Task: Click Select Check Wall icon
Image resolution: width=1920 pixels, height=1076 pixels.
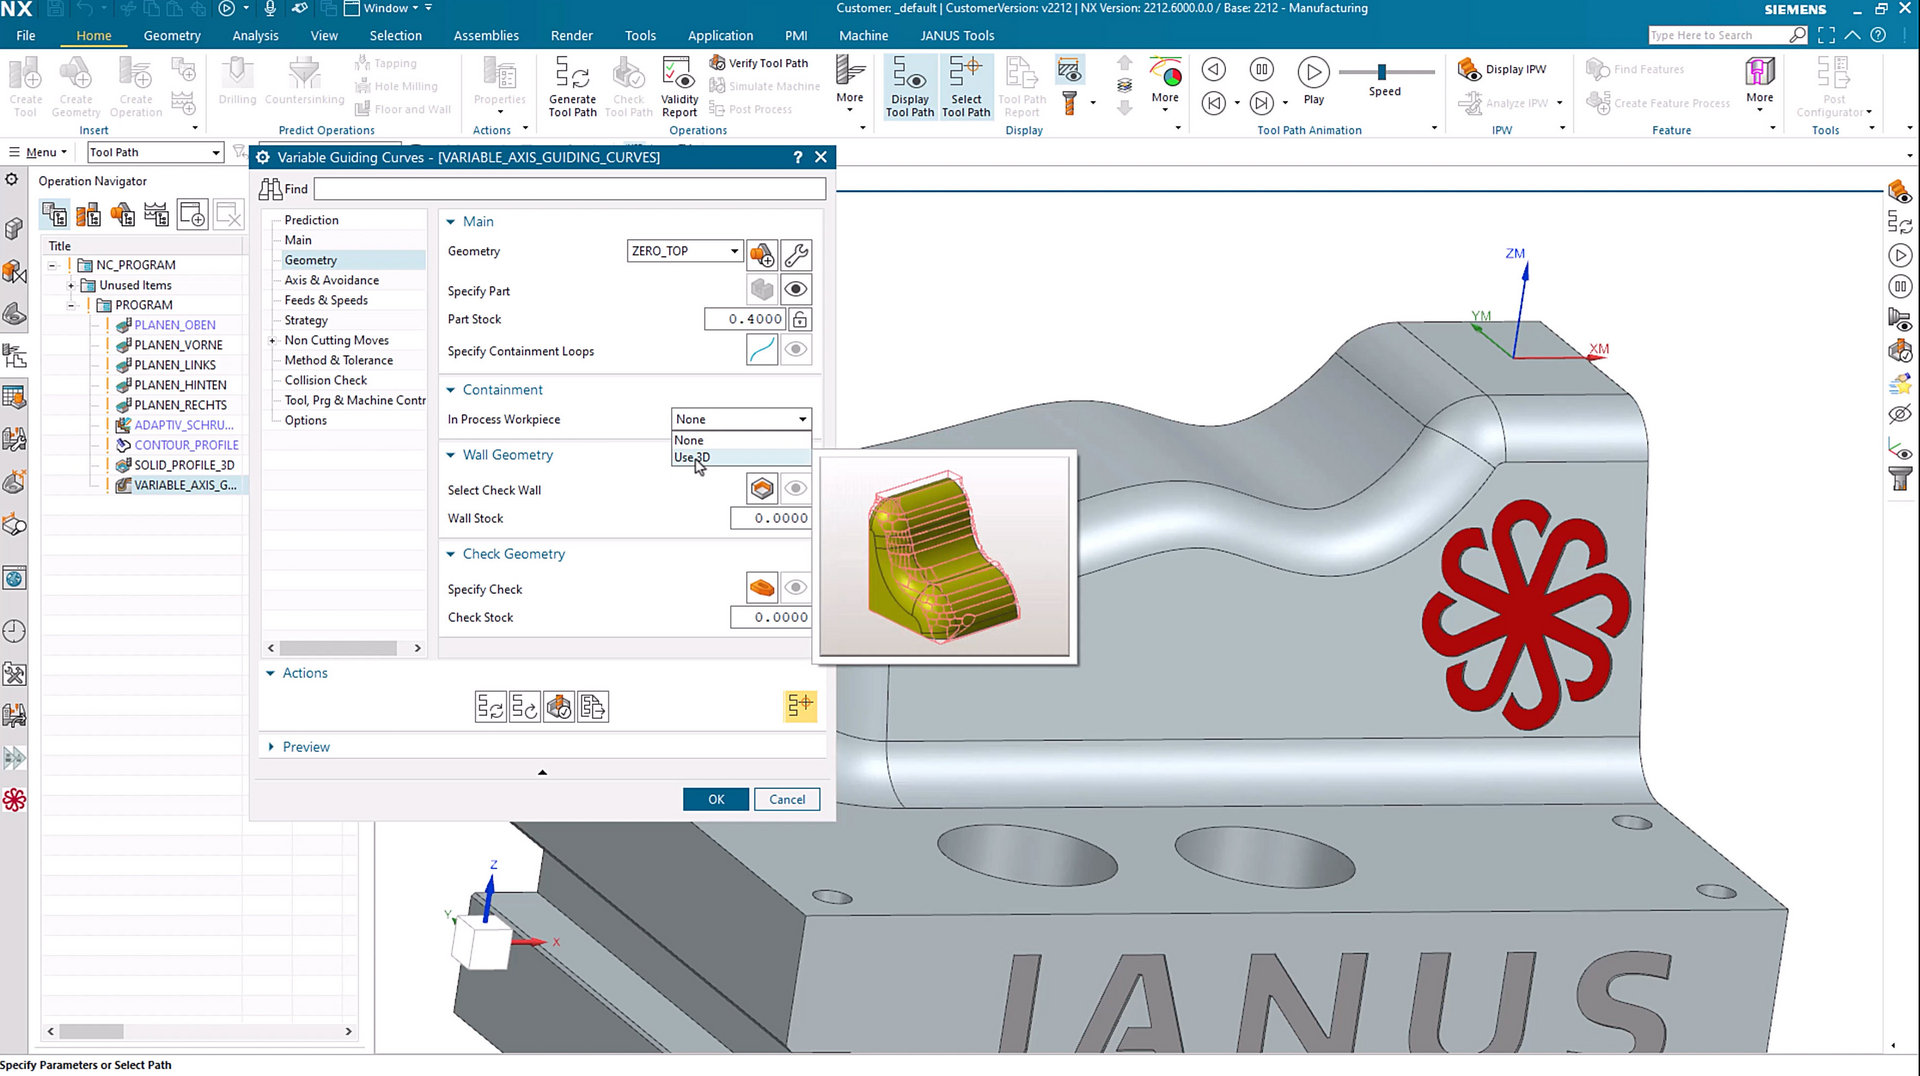Action: (x=762, y=489)
